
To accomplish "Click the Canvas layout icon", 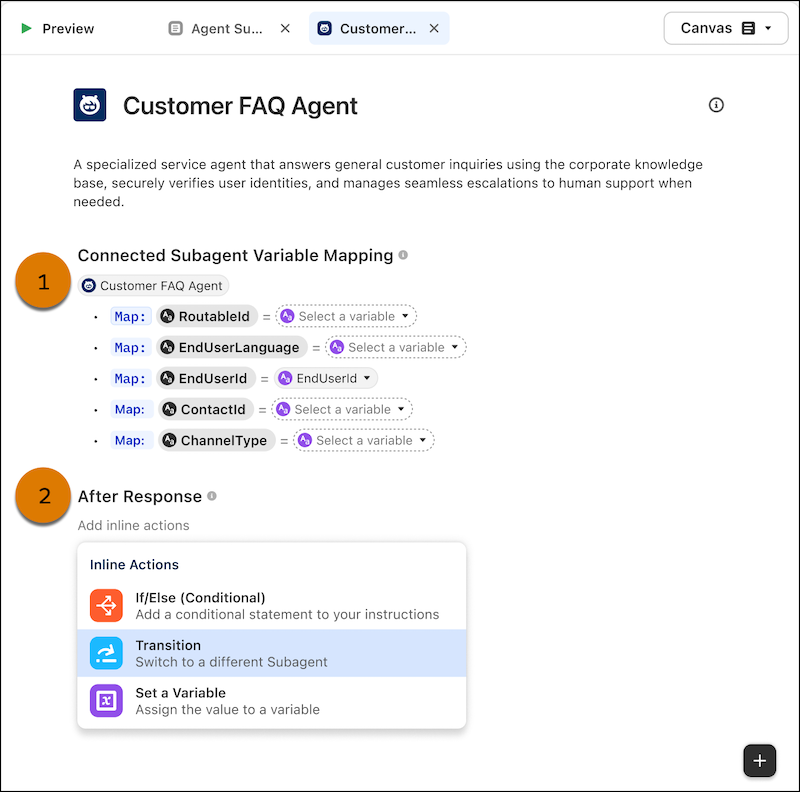I will coord(748,28).
